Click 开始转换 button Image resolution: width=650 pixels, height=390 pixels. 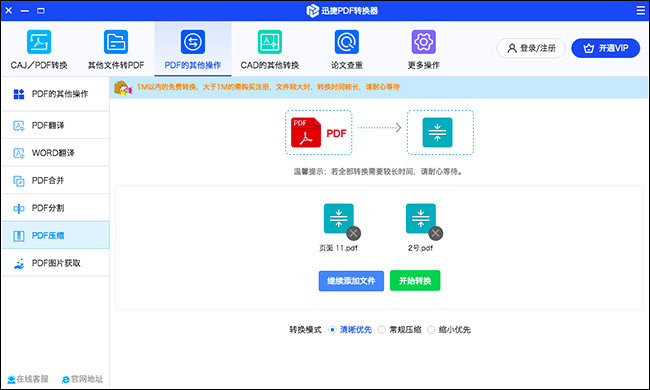(x=415, y=281)
